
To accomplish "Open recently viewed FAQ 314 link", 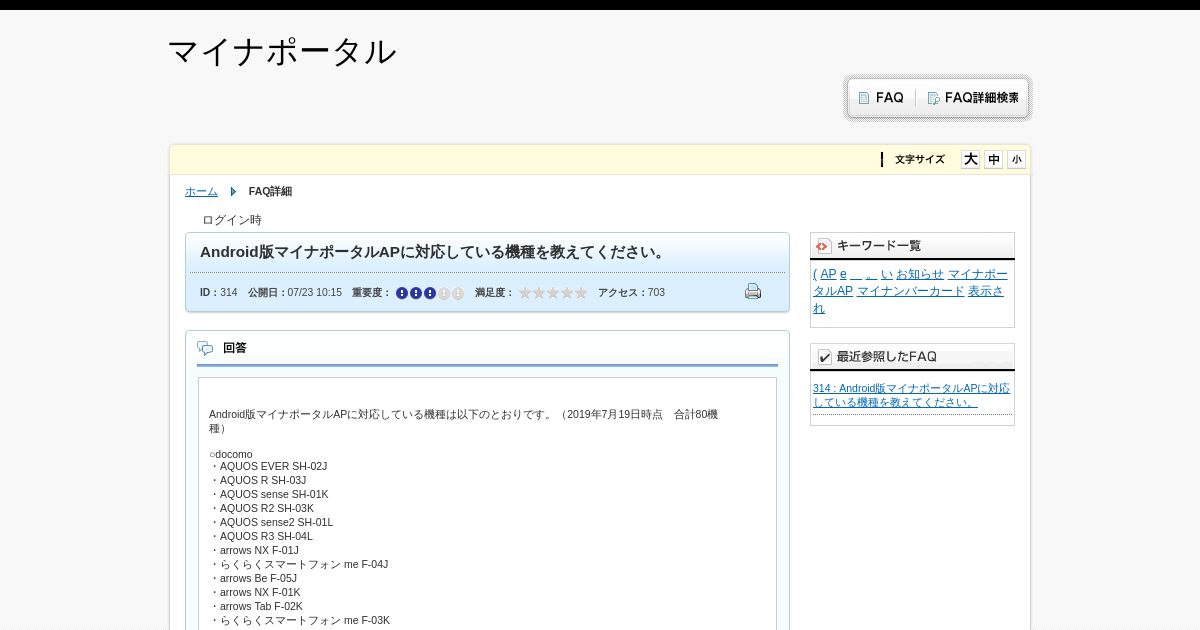I will [x=911, y=395].
